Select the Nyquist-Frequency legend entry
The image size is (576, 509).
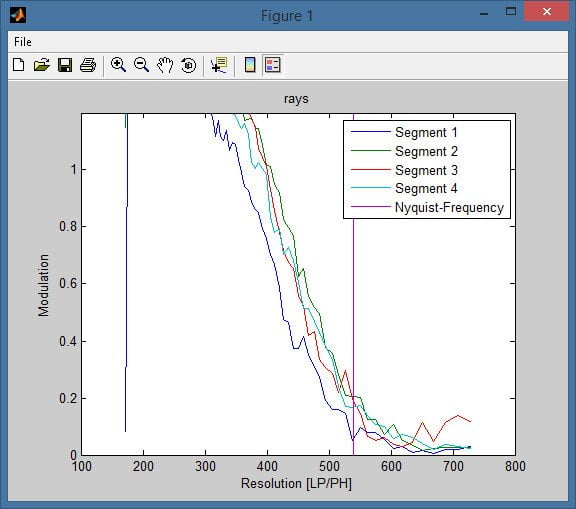427,207
